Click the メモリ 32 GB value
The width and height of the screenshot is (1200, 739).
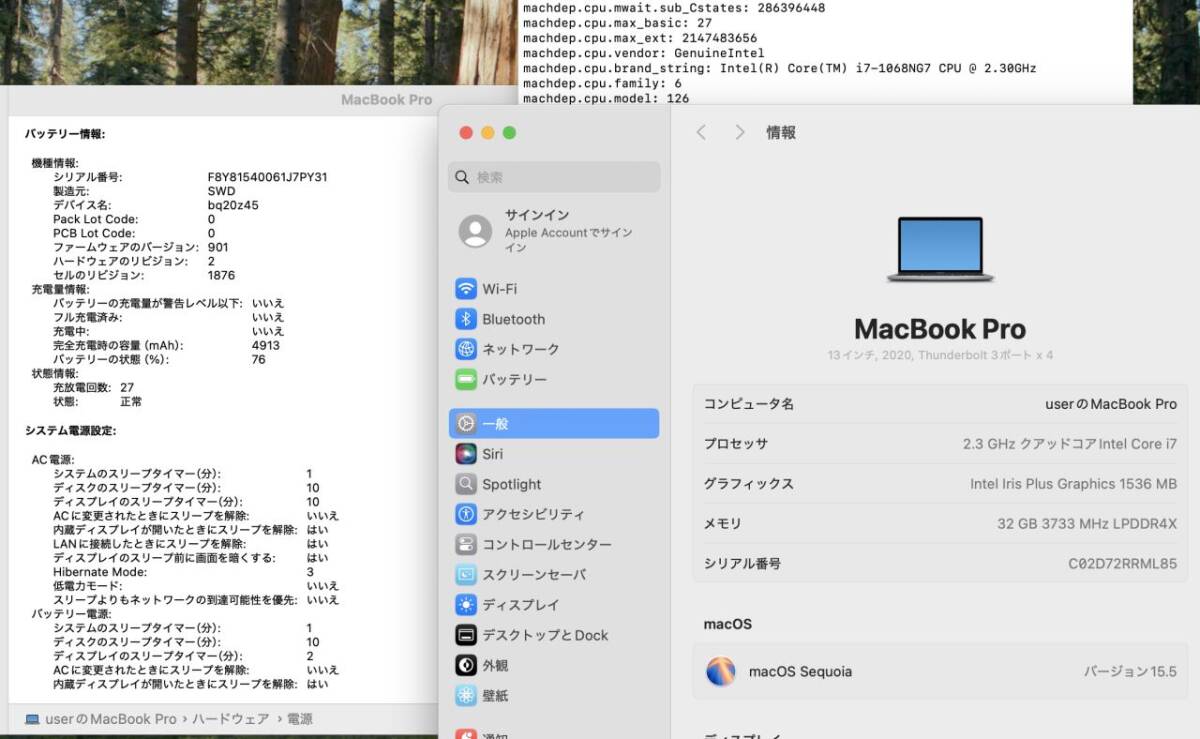click(1087, 524)
